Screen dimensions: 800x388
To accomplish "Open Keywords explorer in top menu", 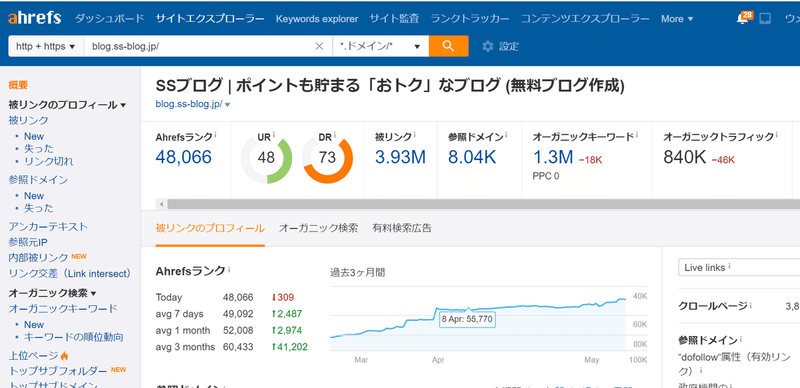I will [317, 19].
